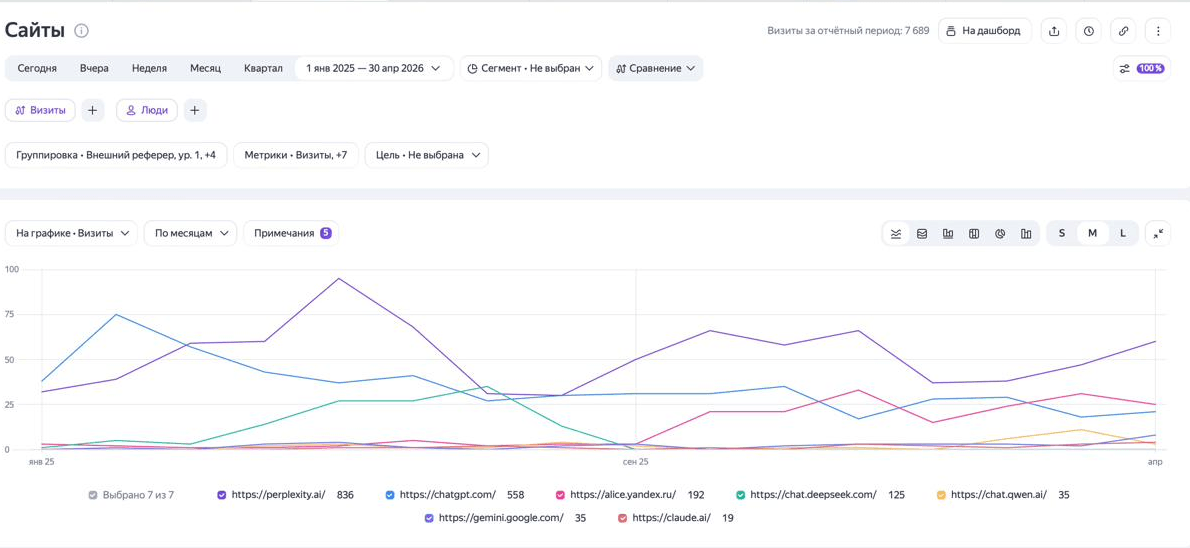Open Метрики • Визиты, +7 settings

(296, 155)
